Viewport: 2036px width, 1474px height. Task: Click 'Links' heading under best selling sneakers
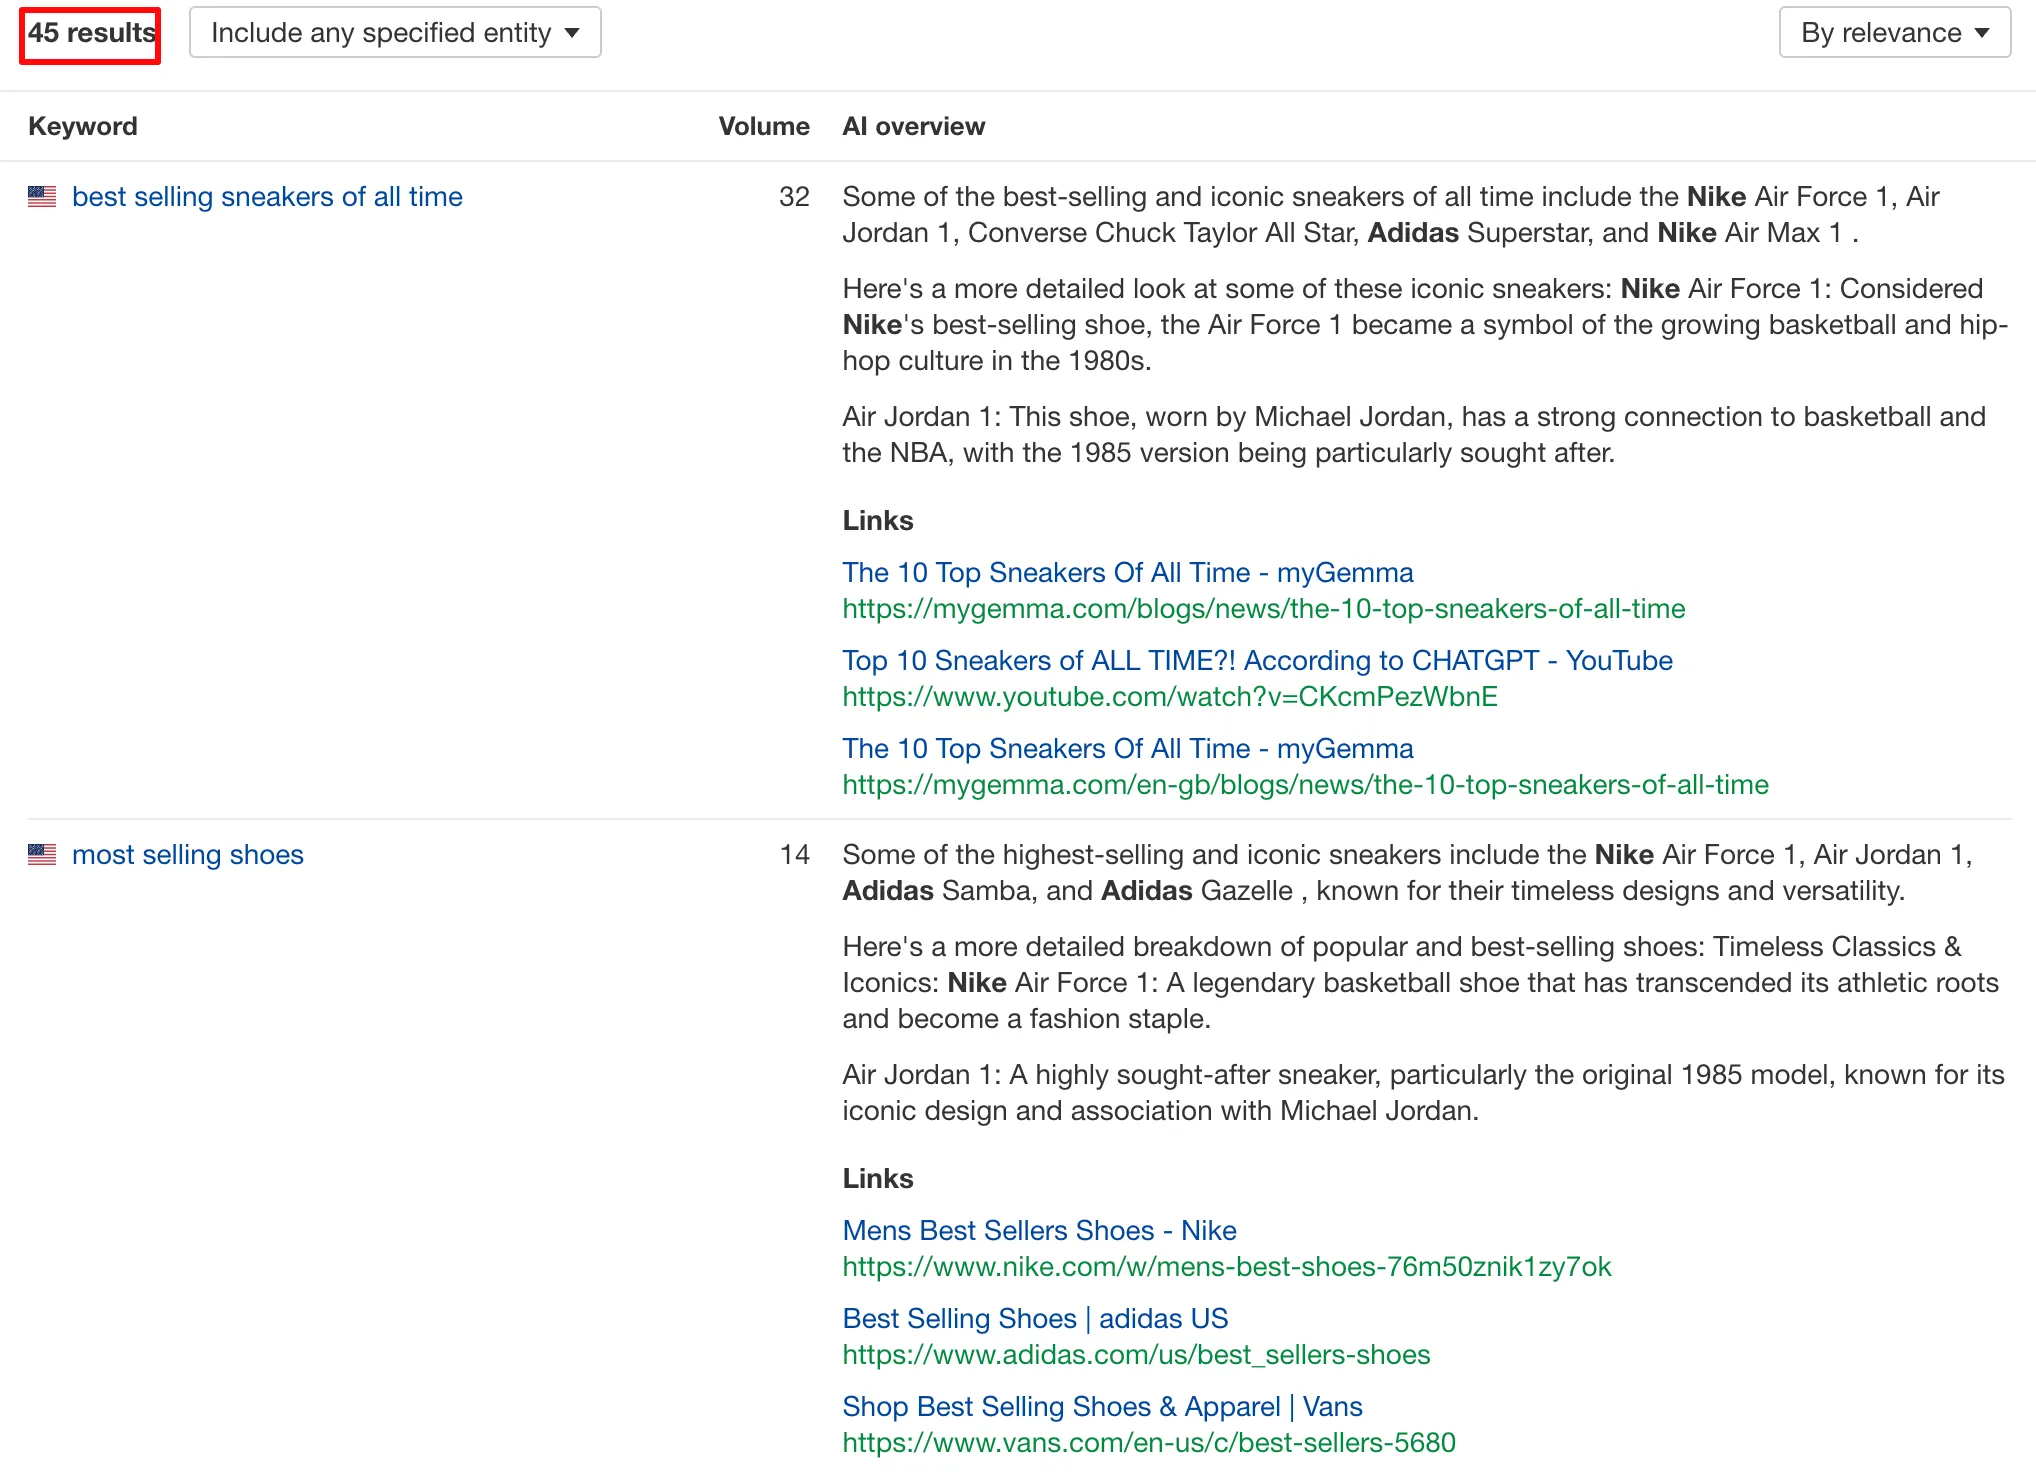click(878, 521)
